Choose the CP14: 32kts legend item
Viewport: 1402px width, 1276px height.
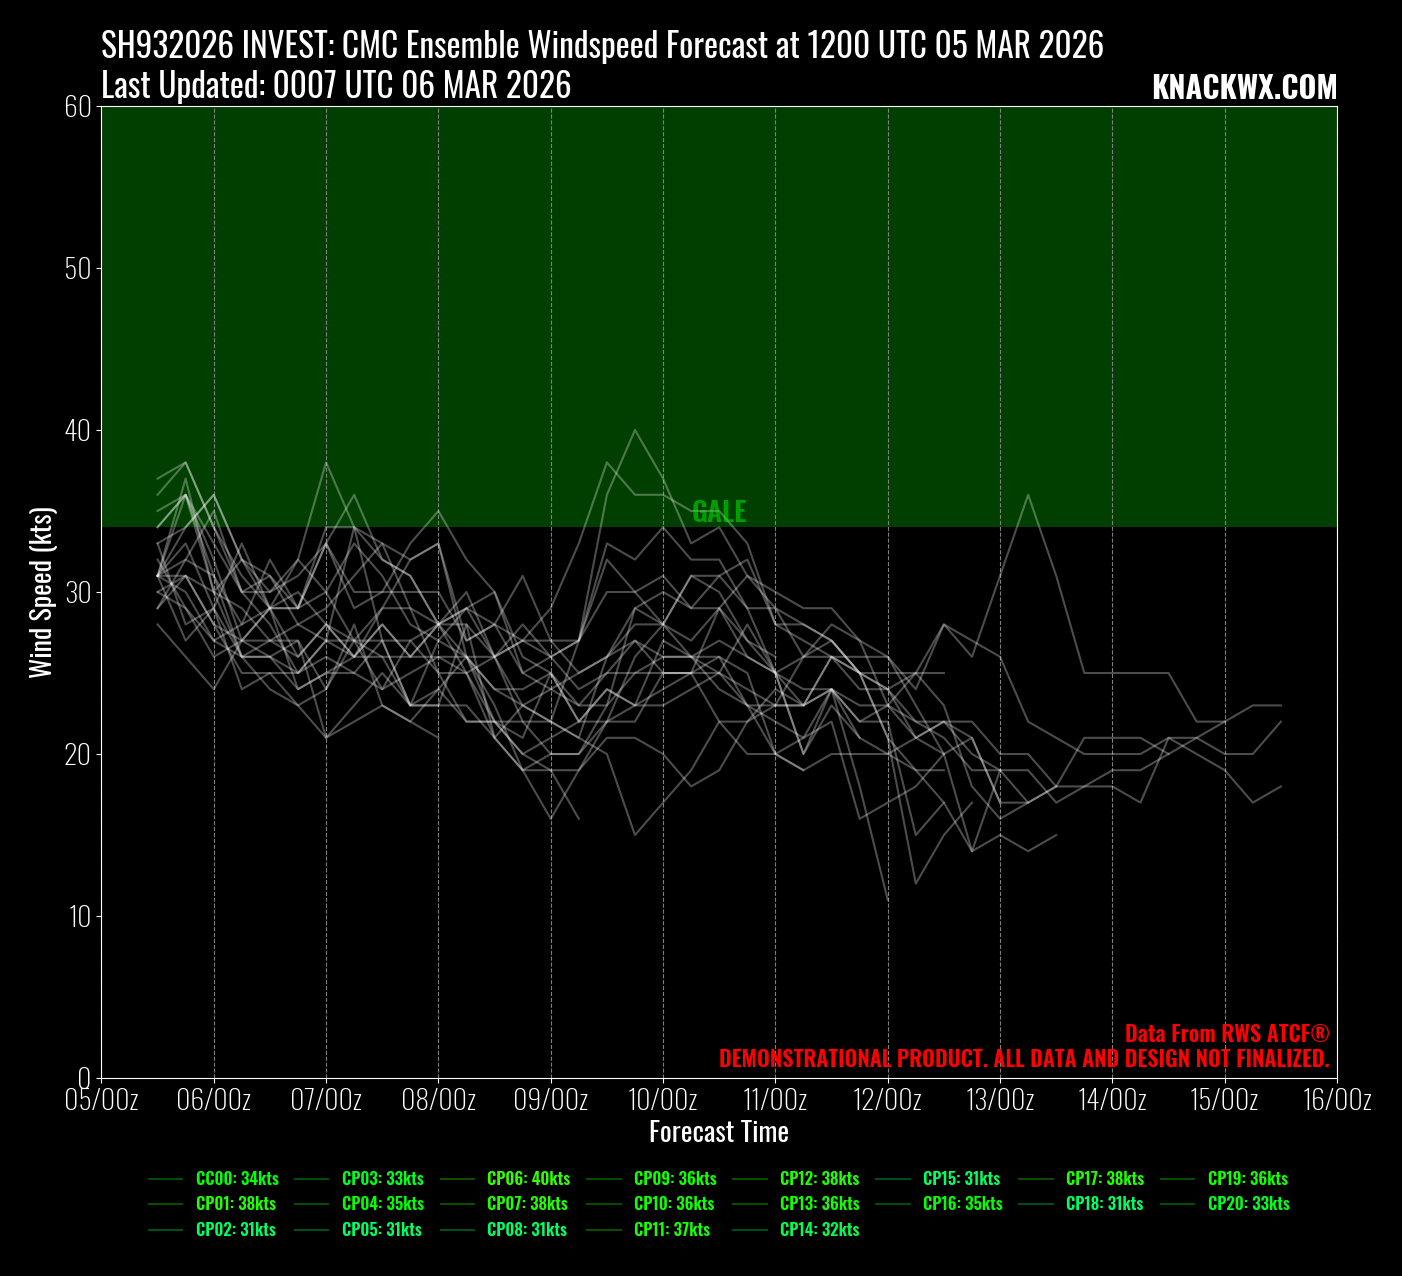(819, 1229)
